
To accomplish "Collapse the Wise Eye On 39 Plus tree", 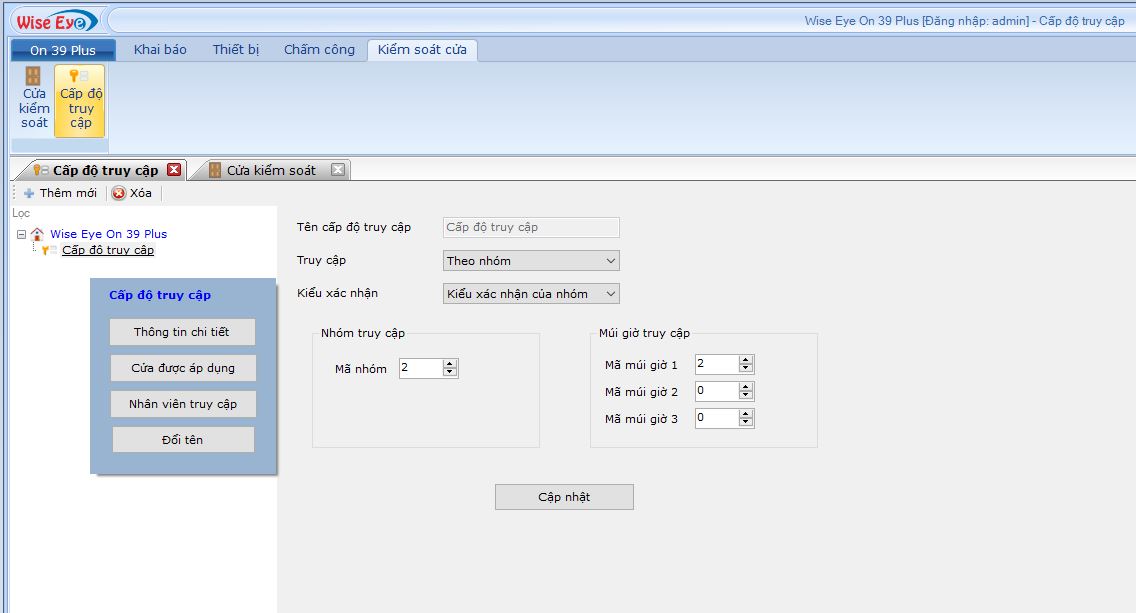I will 21,234.
